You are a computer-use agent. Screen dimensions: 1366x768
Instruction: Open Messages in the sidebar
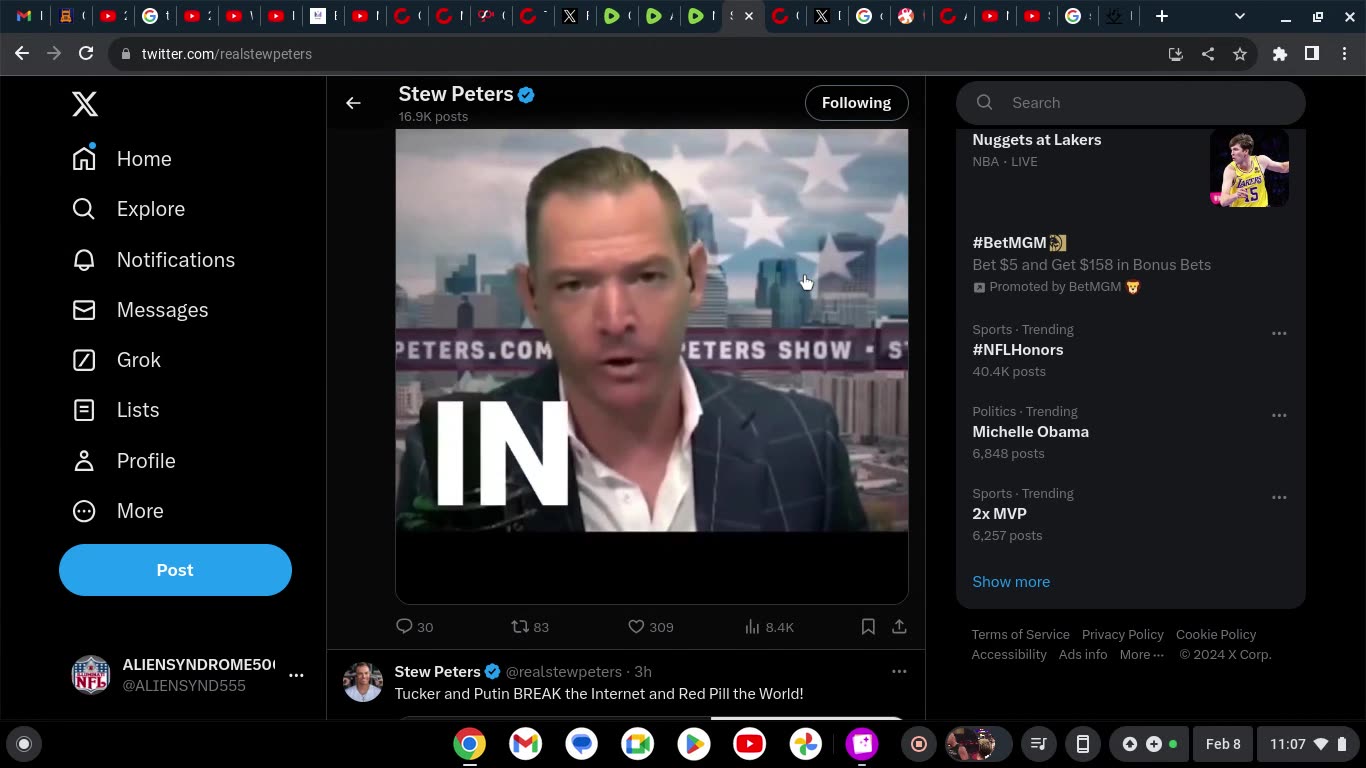coord(140,310)
